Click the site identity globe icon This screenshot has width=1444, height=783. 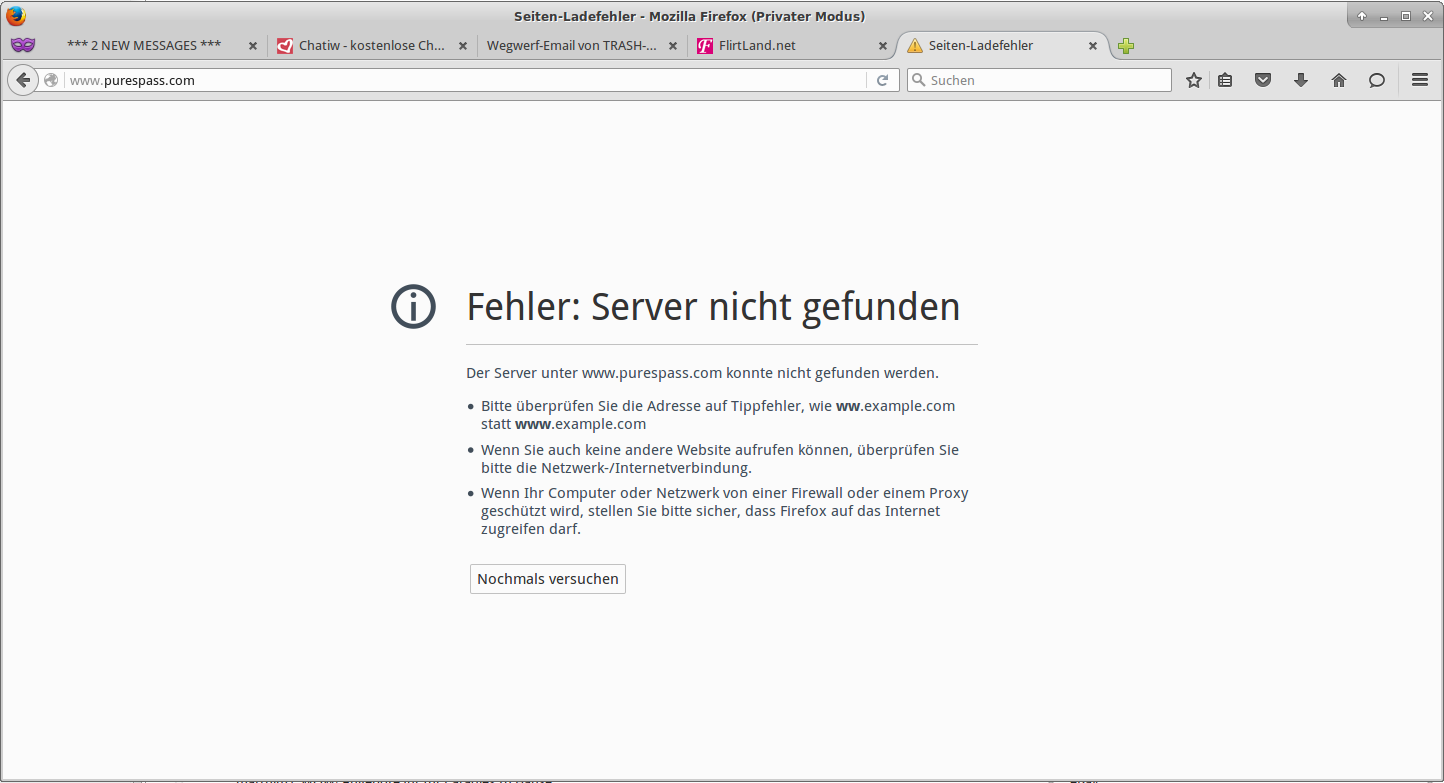coord(51,80)
